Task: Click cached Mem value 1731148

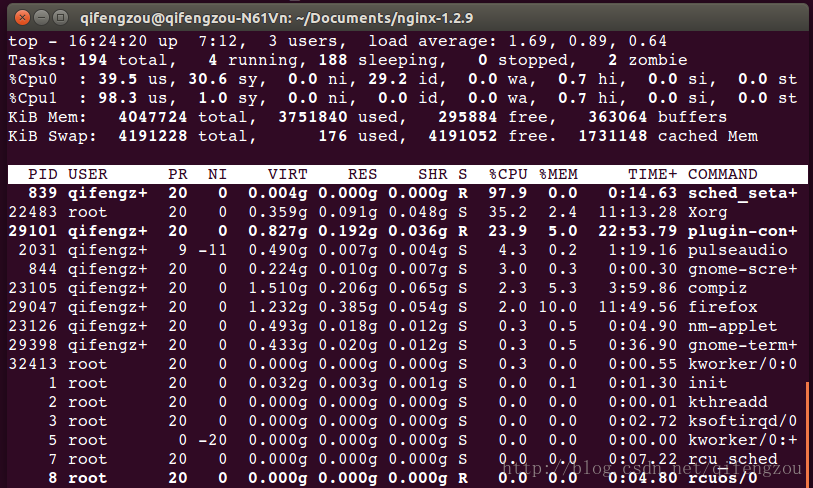Action: tap(612, 136)
